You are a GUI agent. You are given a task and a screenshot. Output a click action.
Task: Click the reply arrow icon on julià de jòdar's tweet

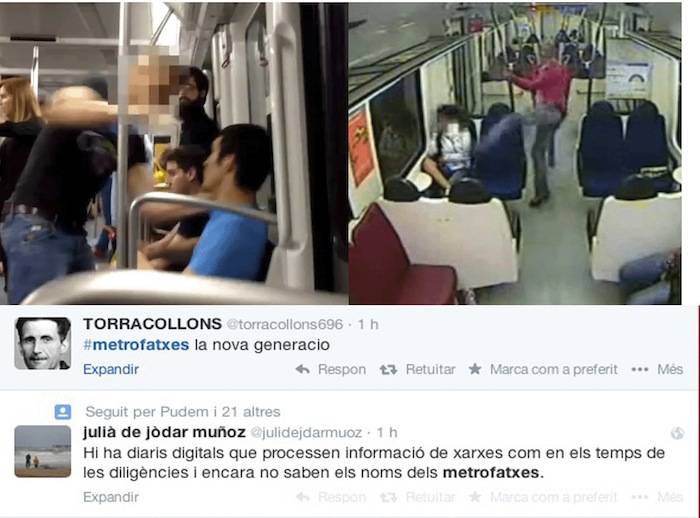point(303,497)
